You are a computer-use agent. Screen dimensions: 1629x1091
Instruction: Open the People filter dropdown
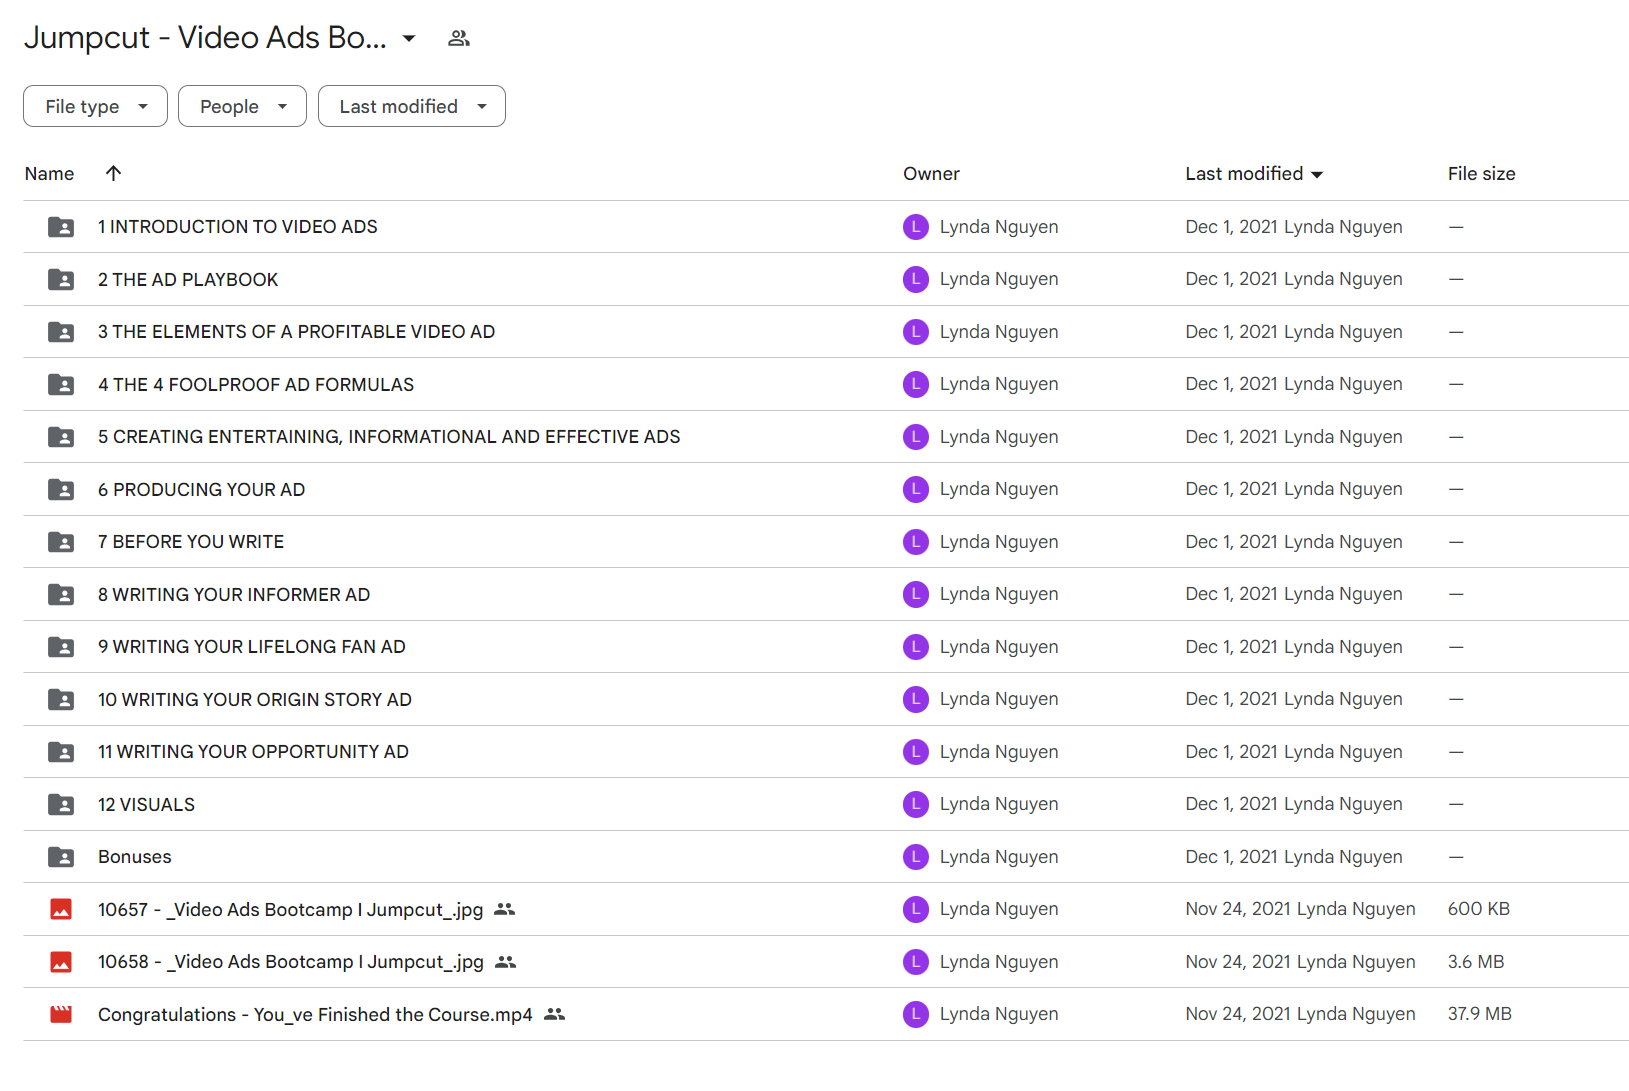(x=242, y=106)
